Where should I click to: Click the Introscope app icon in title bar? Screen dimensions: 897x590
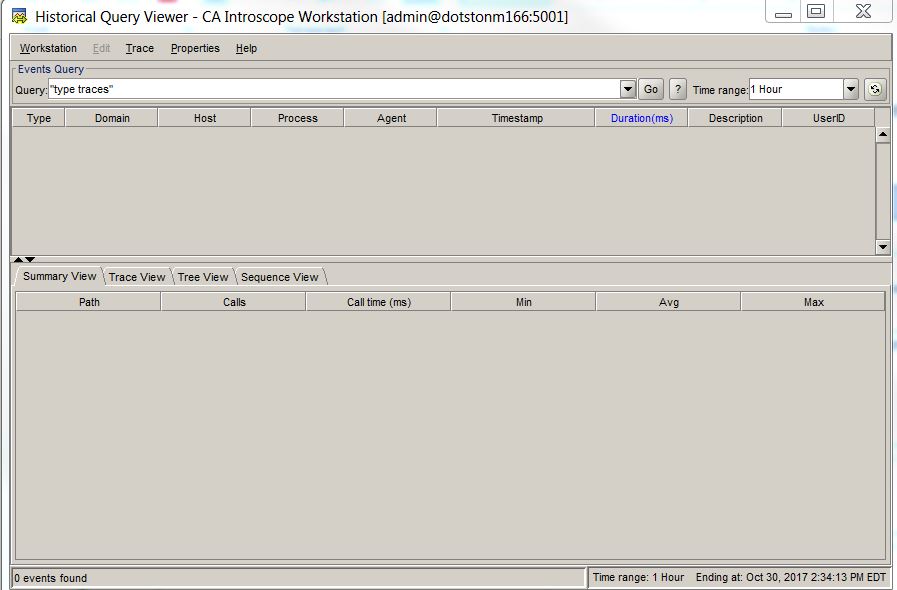point(19,17)
